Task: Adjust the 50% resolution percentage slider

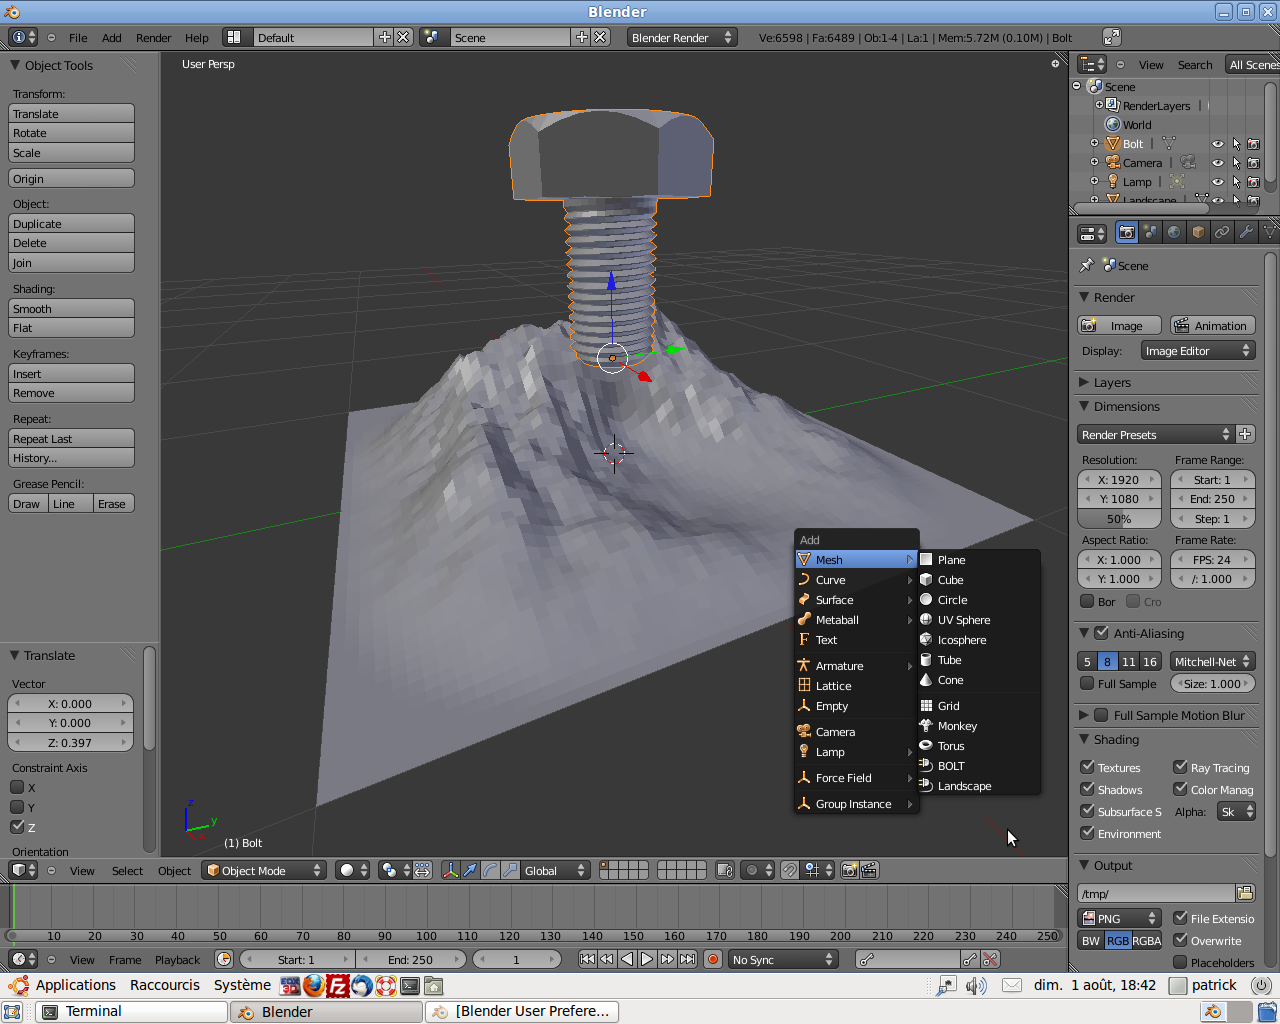Action: click(1118, 518)
